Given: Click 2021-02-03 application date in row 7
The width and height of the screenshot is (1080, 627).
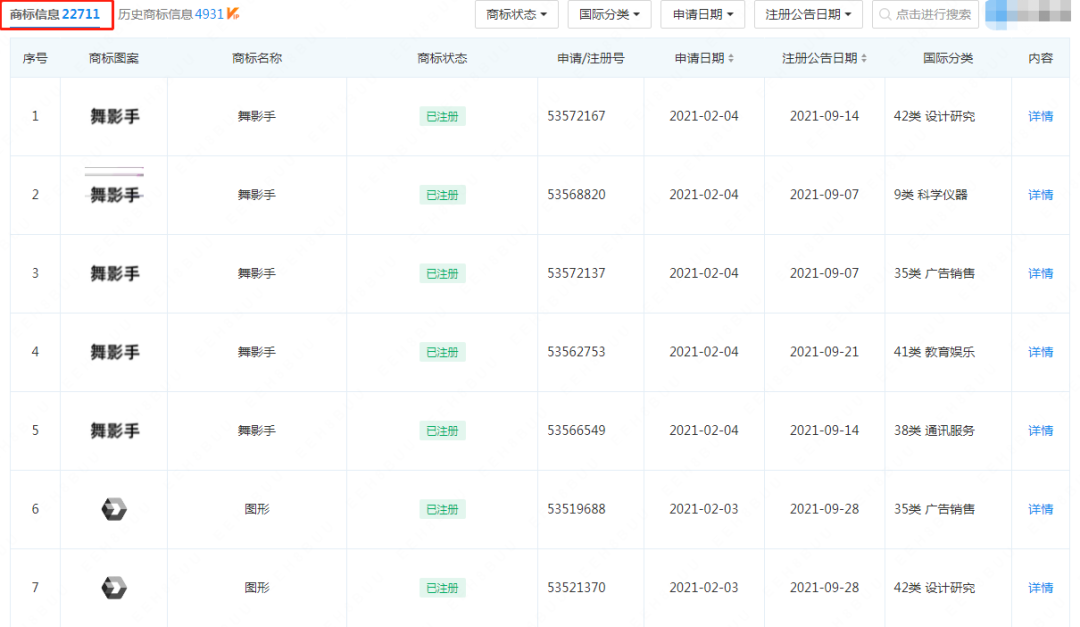Looking at the screenshot, I should coord(704,588).
